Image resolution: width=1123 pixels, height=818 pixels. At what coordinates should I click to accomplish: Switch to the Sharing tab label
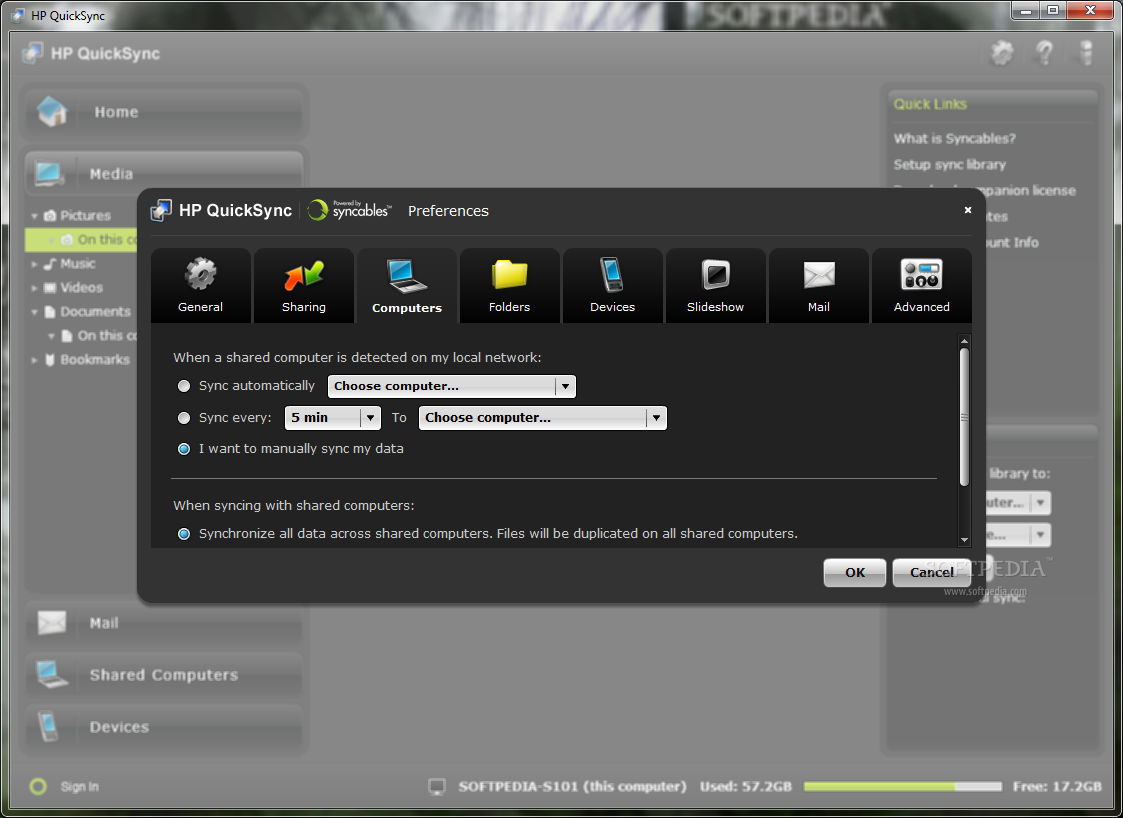pos(304,307)
